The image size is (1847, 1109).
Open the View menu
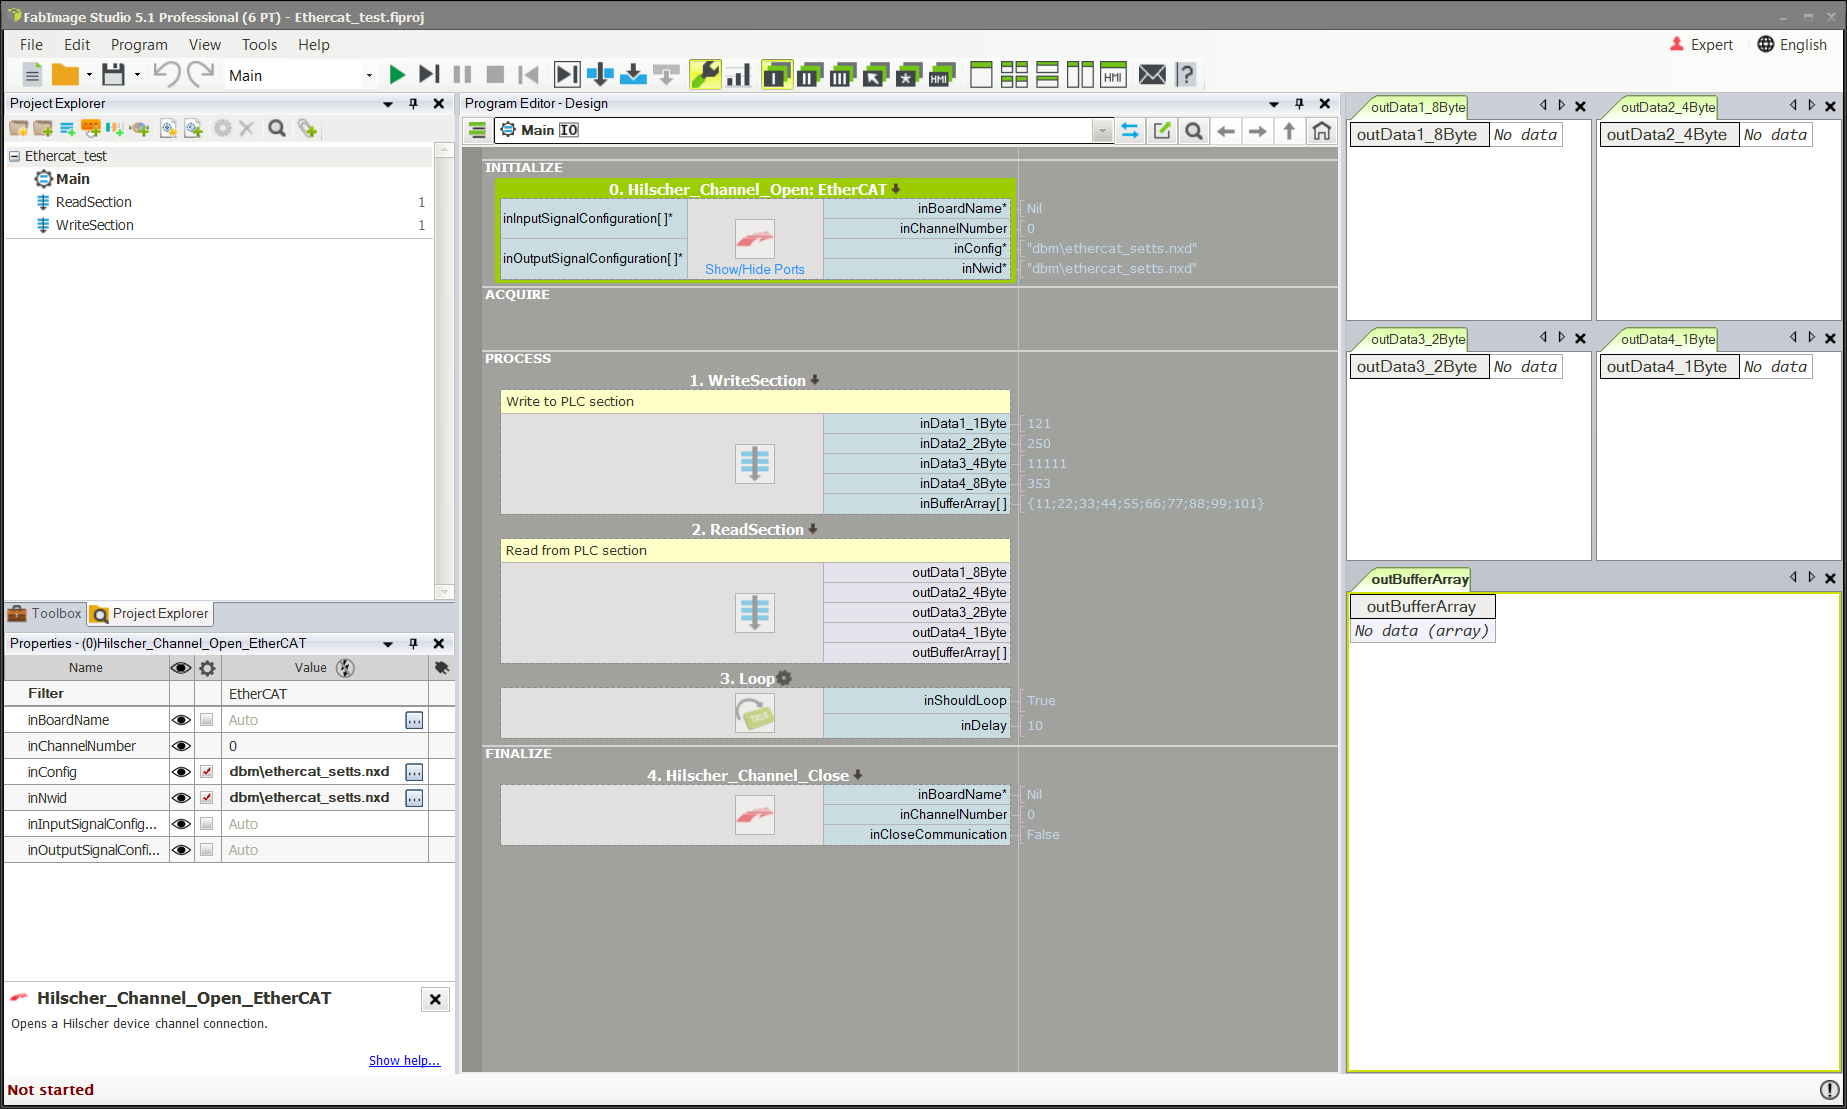(205, 45)
